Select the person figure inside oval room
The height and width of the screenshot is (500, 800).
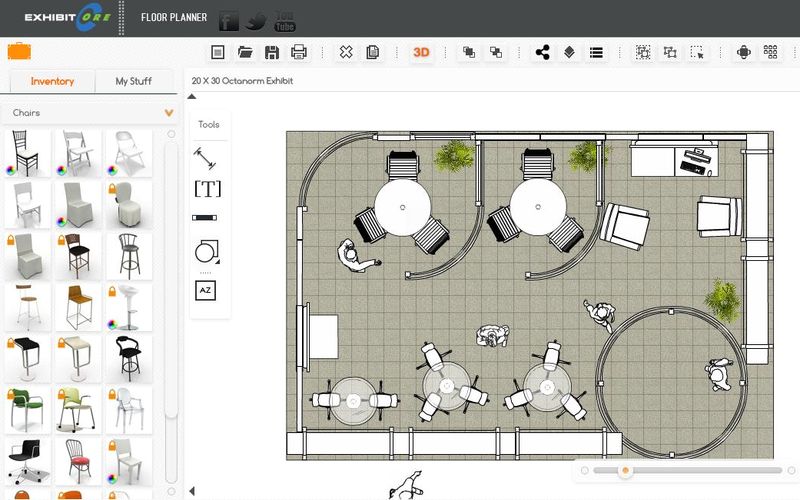point(718,373)
